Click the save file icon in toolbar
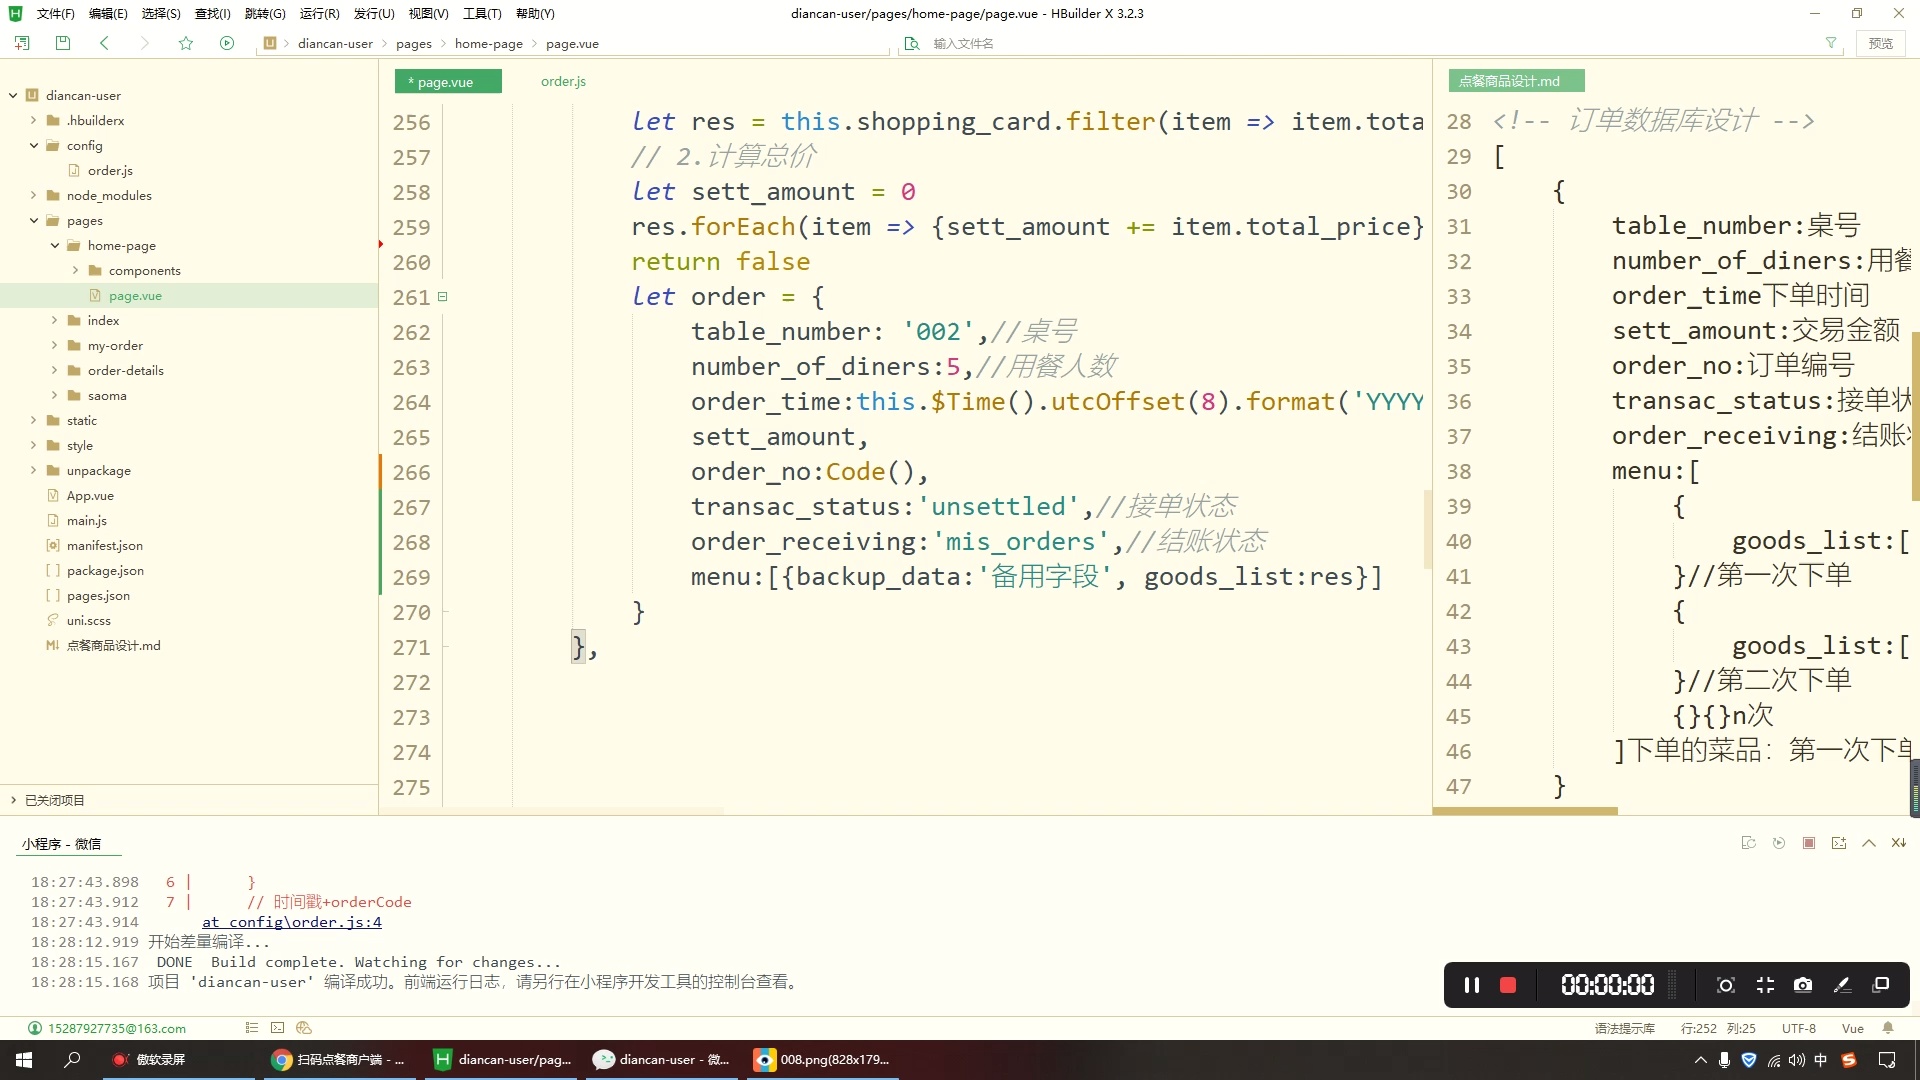1920x1080 pixels. click(63, 43)
